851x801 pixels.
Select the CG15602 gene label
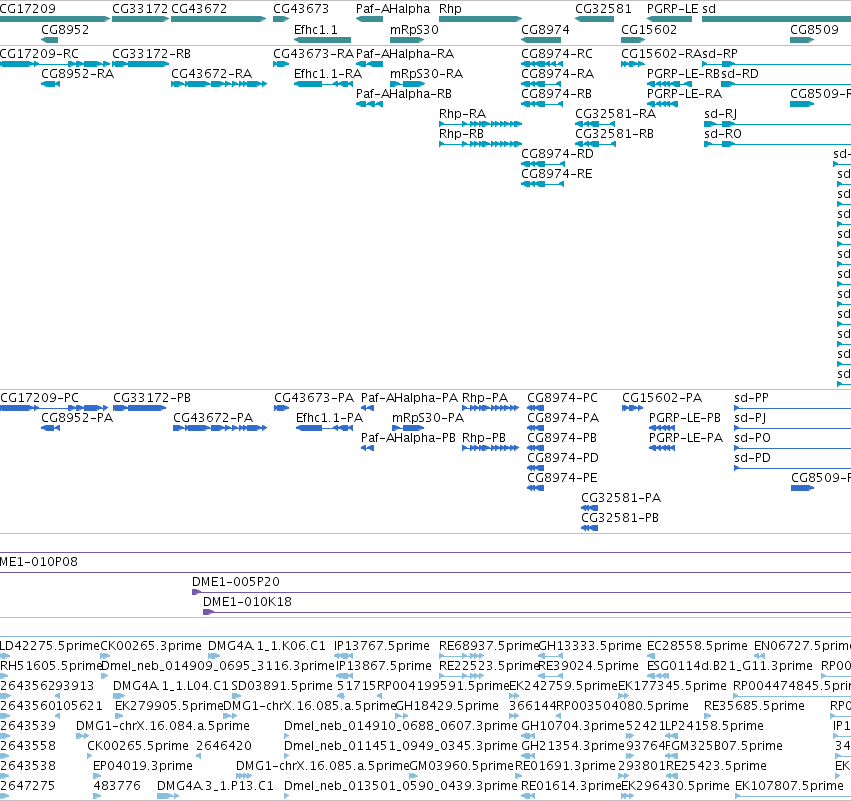pos(649,30)
